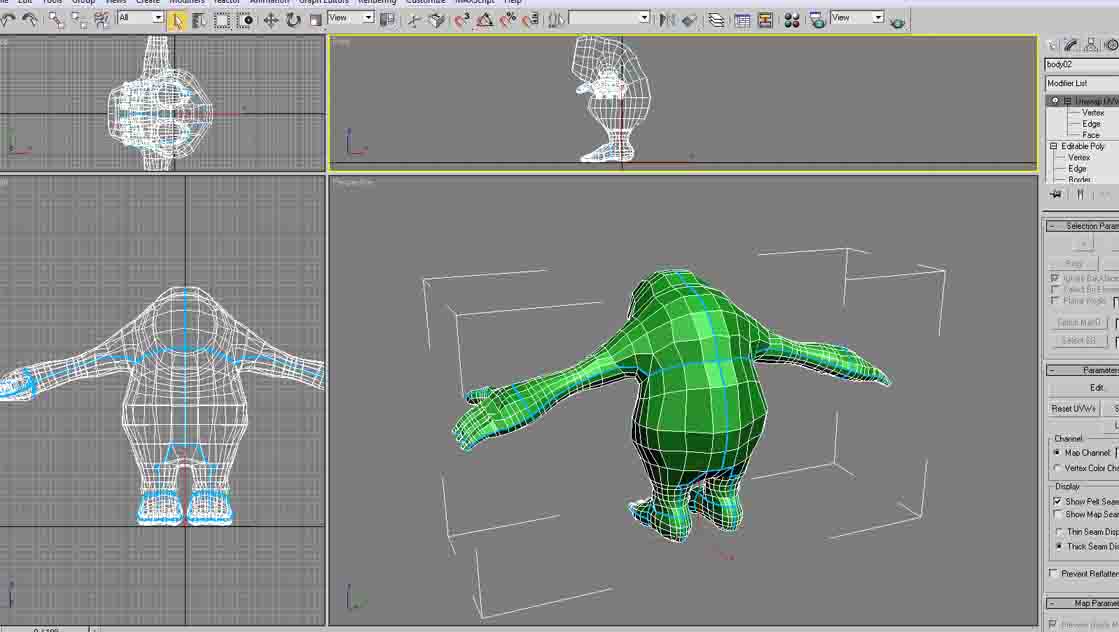Open the Material Editor icon
The width and height of the screenshot is (1119, 632).
pyautogui.click(x=791, y=20)
